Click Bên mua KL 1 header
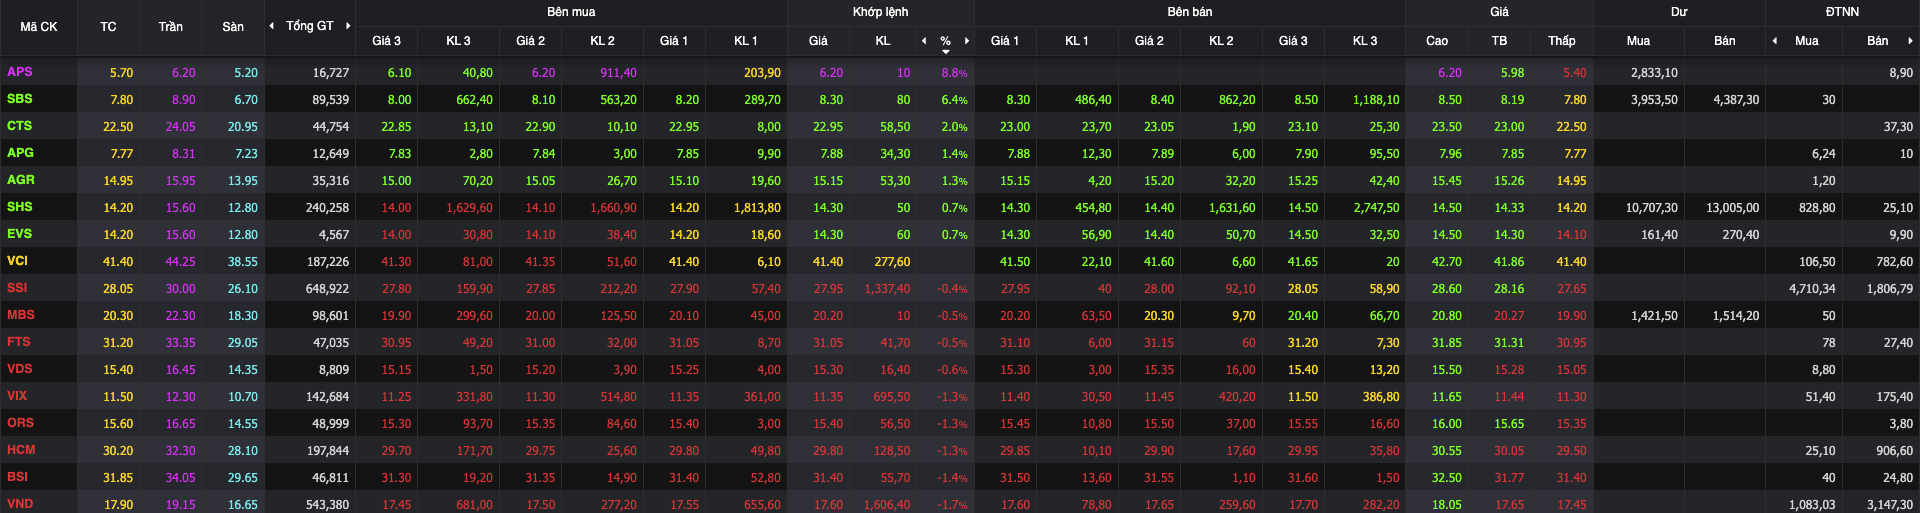The height and width of the screenshot is (513, 1920). [746, 41]
